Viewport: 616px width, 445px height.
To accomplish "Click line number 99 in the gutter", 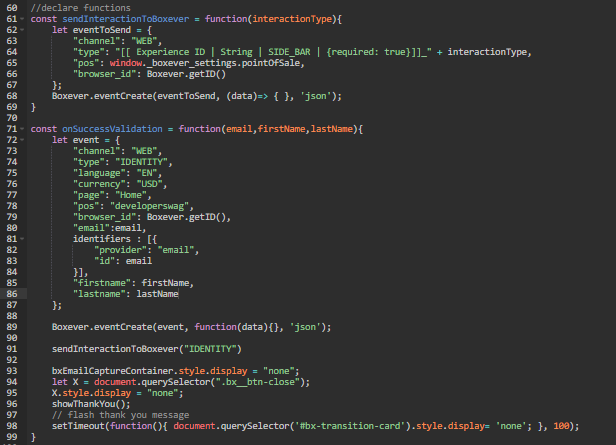I will [x=10, y=436].
